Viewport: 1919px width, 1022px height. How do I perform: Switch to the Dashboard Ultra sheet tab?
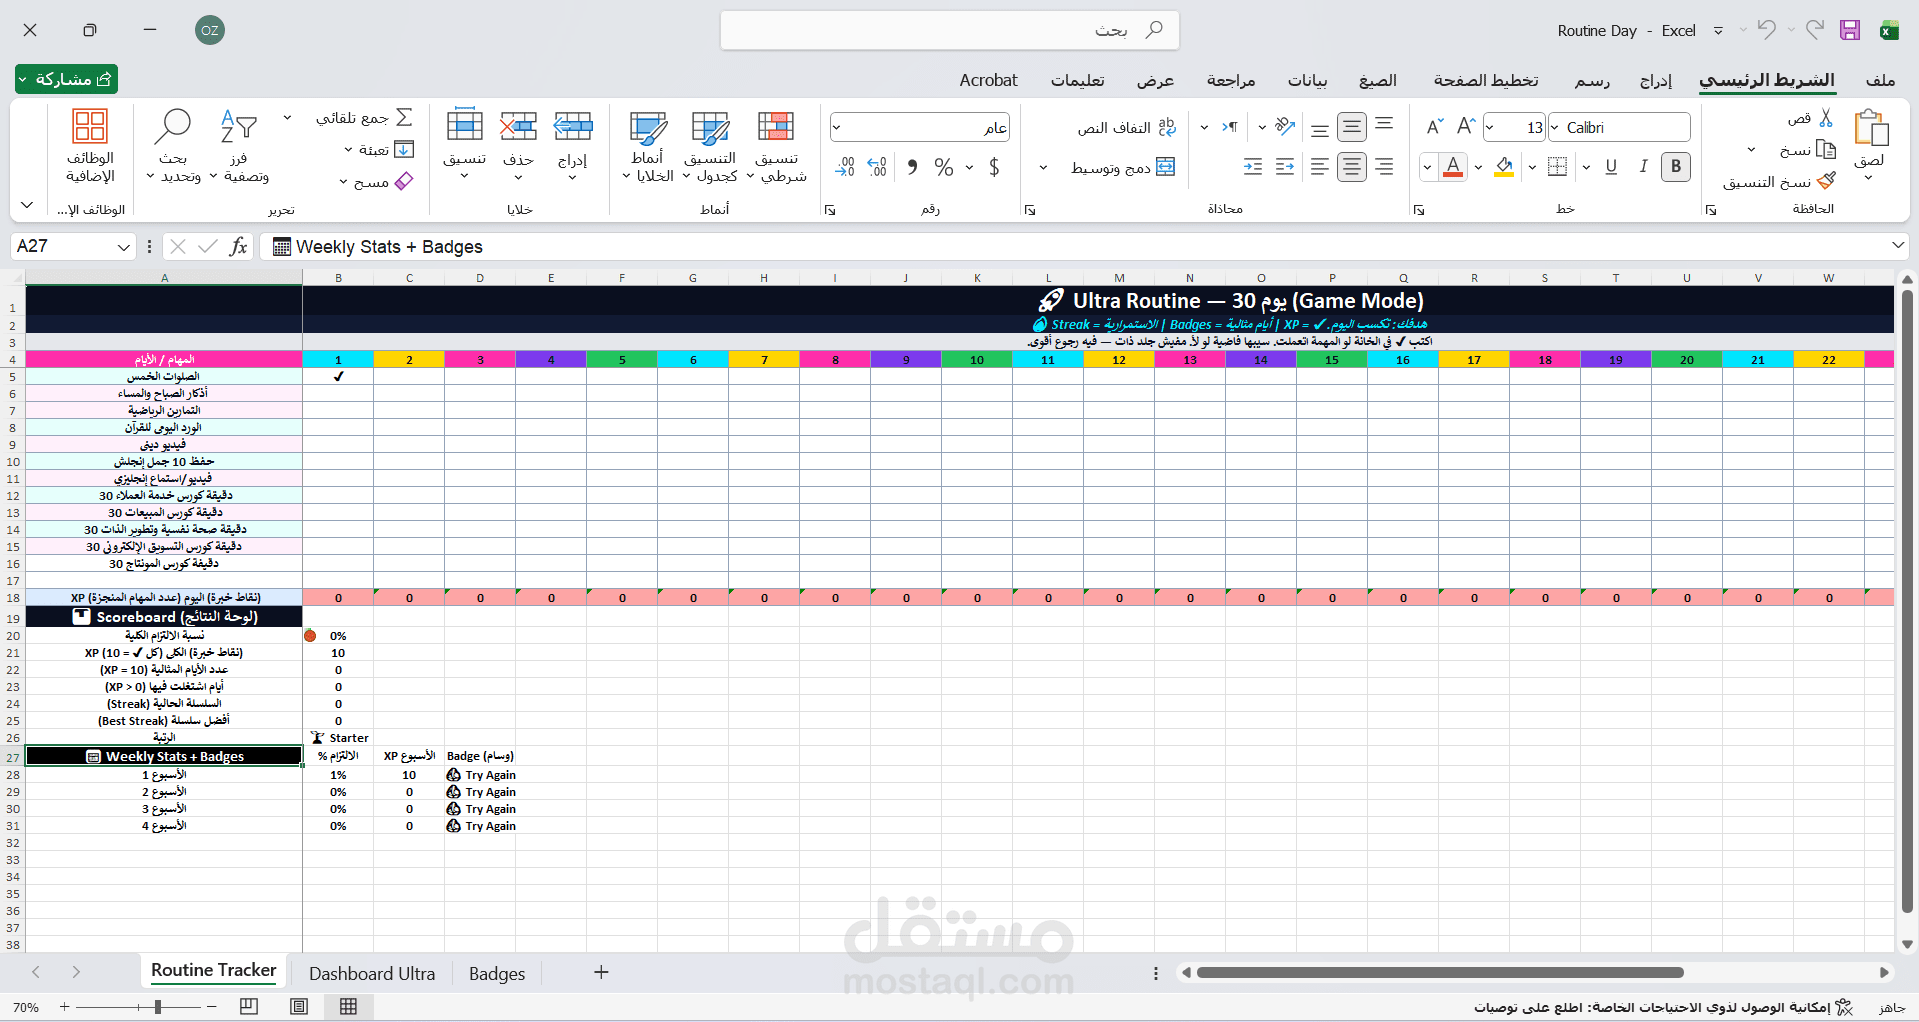pos(372,973)
